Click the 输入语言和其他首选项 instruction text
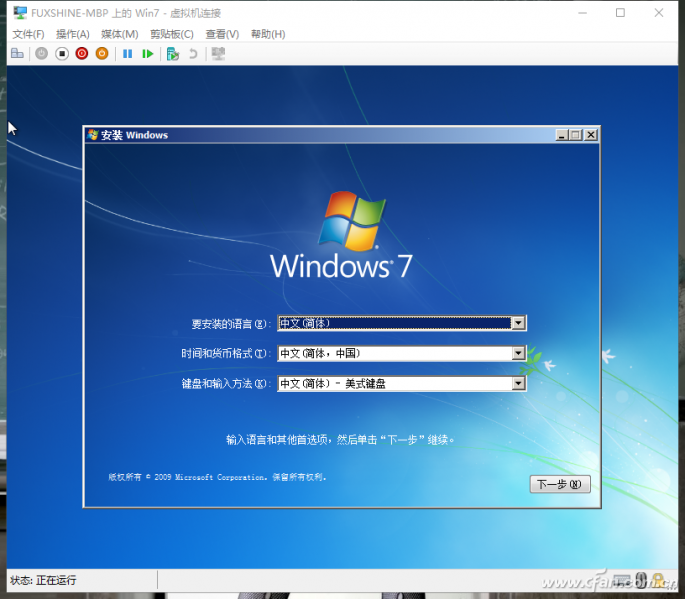Screen dimensions: 685x599 point(340,440)
